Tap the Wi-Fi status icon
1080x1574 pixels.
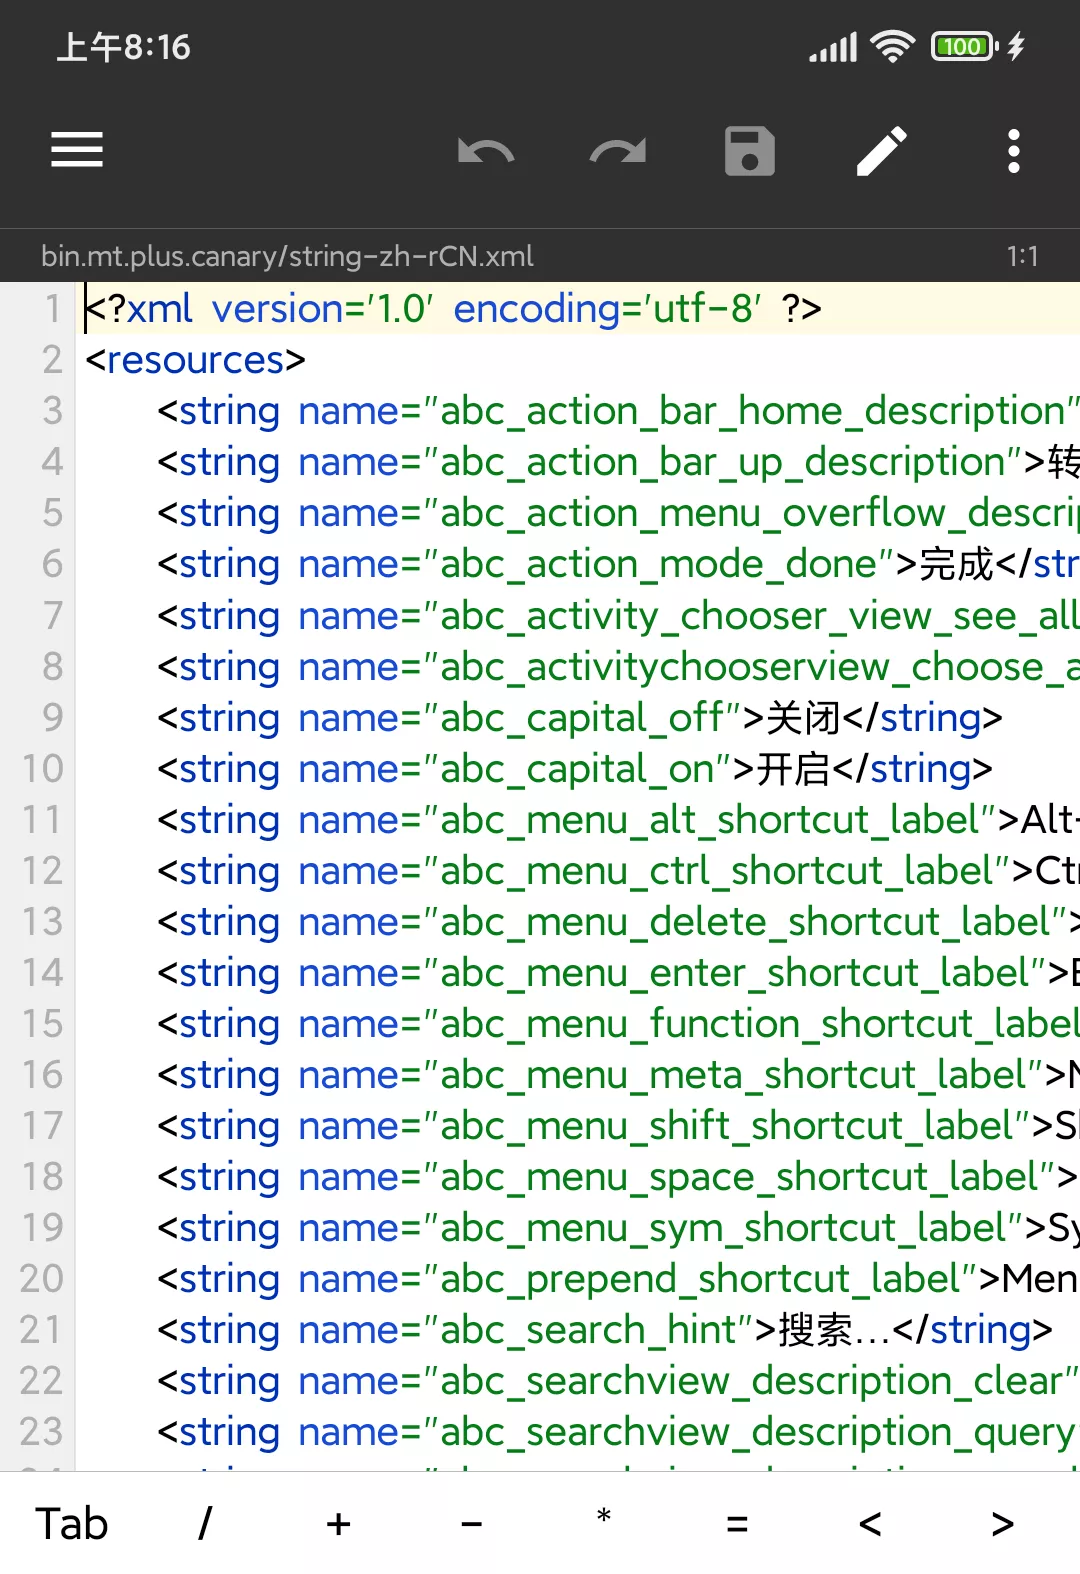coord(892,46)
